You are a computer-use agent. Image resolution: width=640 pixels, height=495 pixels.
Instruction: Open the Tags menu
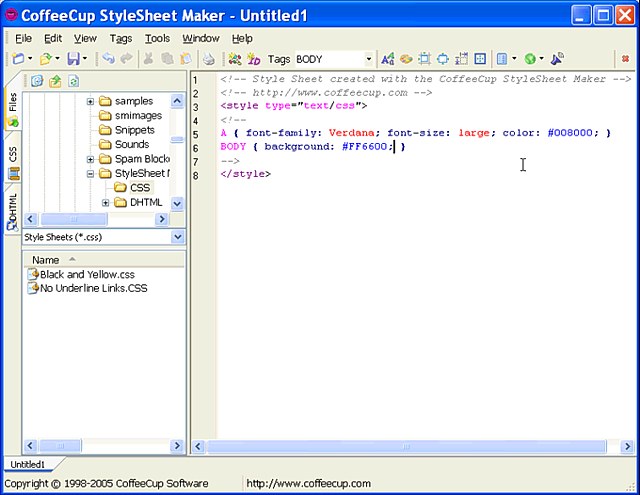(121, 38)
